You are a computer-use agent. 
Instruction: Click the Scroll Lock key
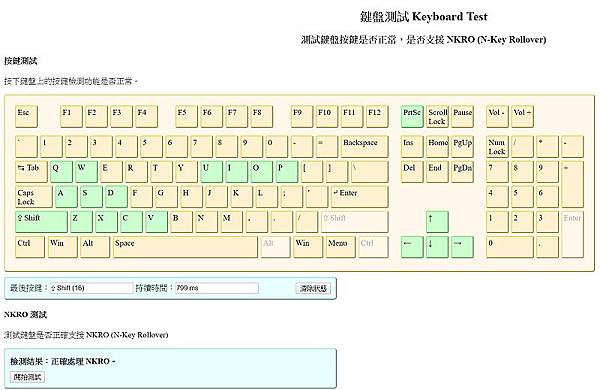(437, 116)
